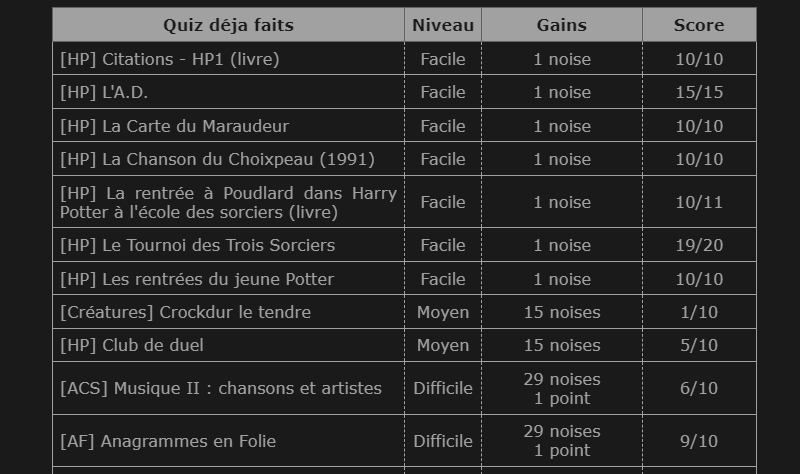Select the "Crockdur le tendre" quiz

186,312
